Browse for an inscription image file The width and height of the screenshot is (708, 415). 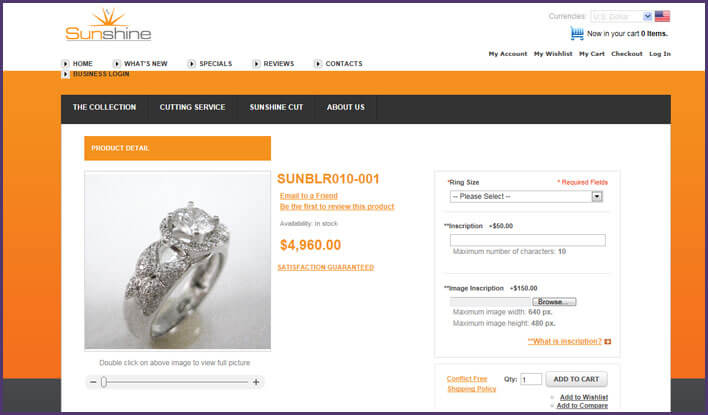[554, 302]
